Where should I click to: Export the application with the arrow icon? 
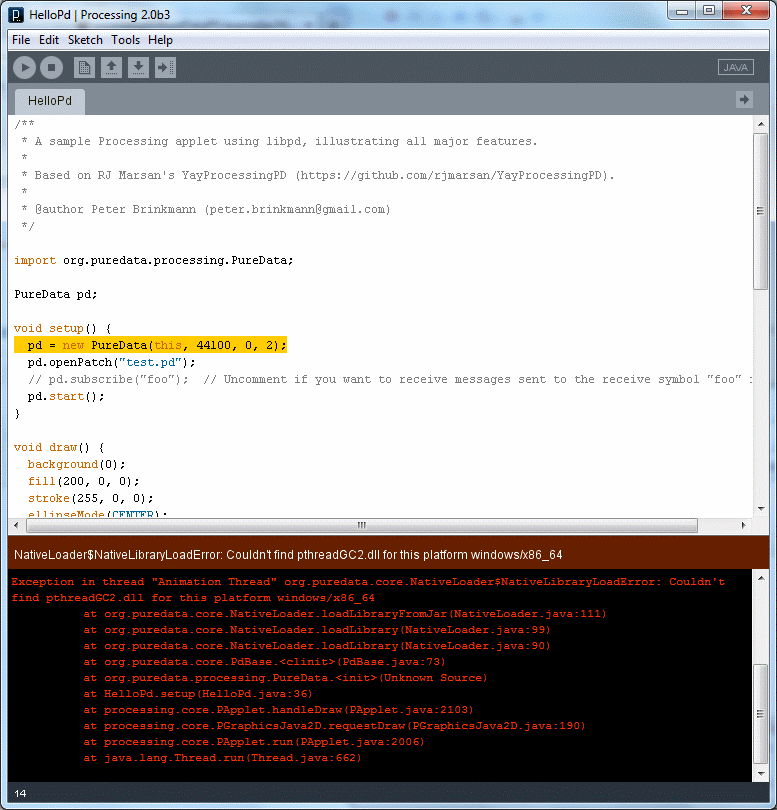click(165, 68)
